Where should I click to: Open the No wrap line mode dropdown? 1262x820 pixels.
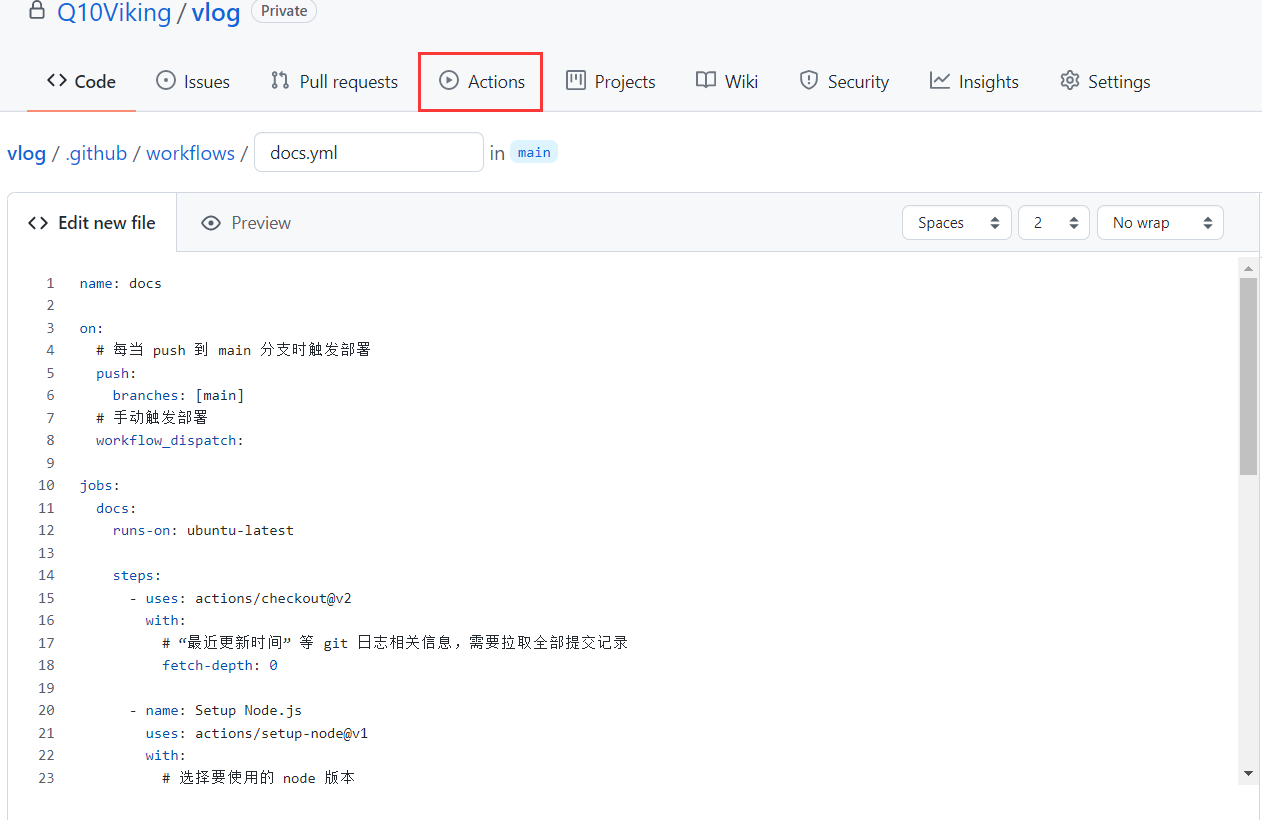1159,223
